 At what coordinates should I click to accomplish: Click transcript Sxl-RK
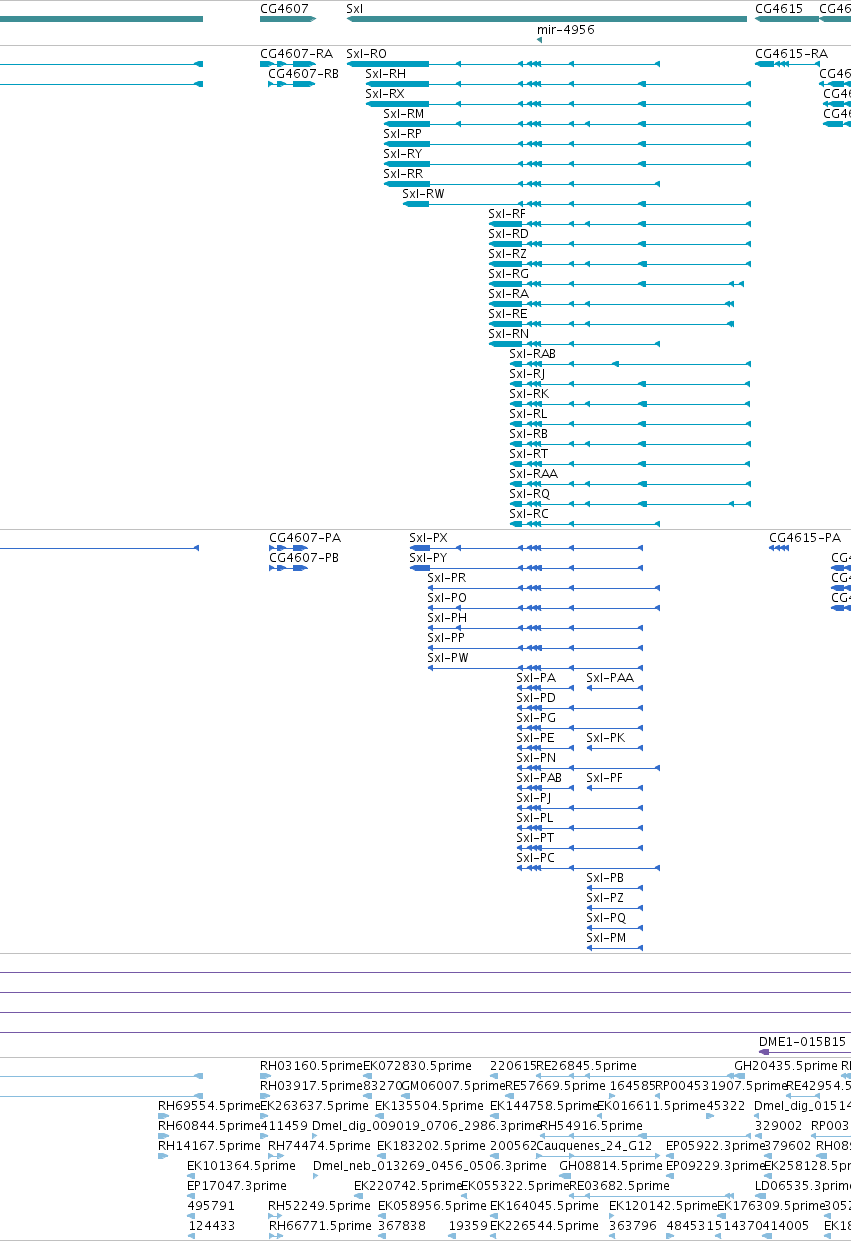(x=529, y=394)
